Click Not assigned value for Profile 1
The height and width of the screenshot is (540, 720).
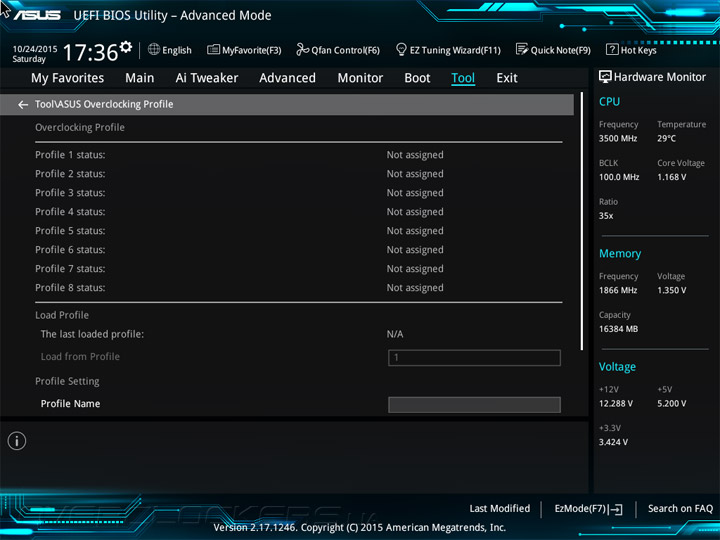coord(415,155)
